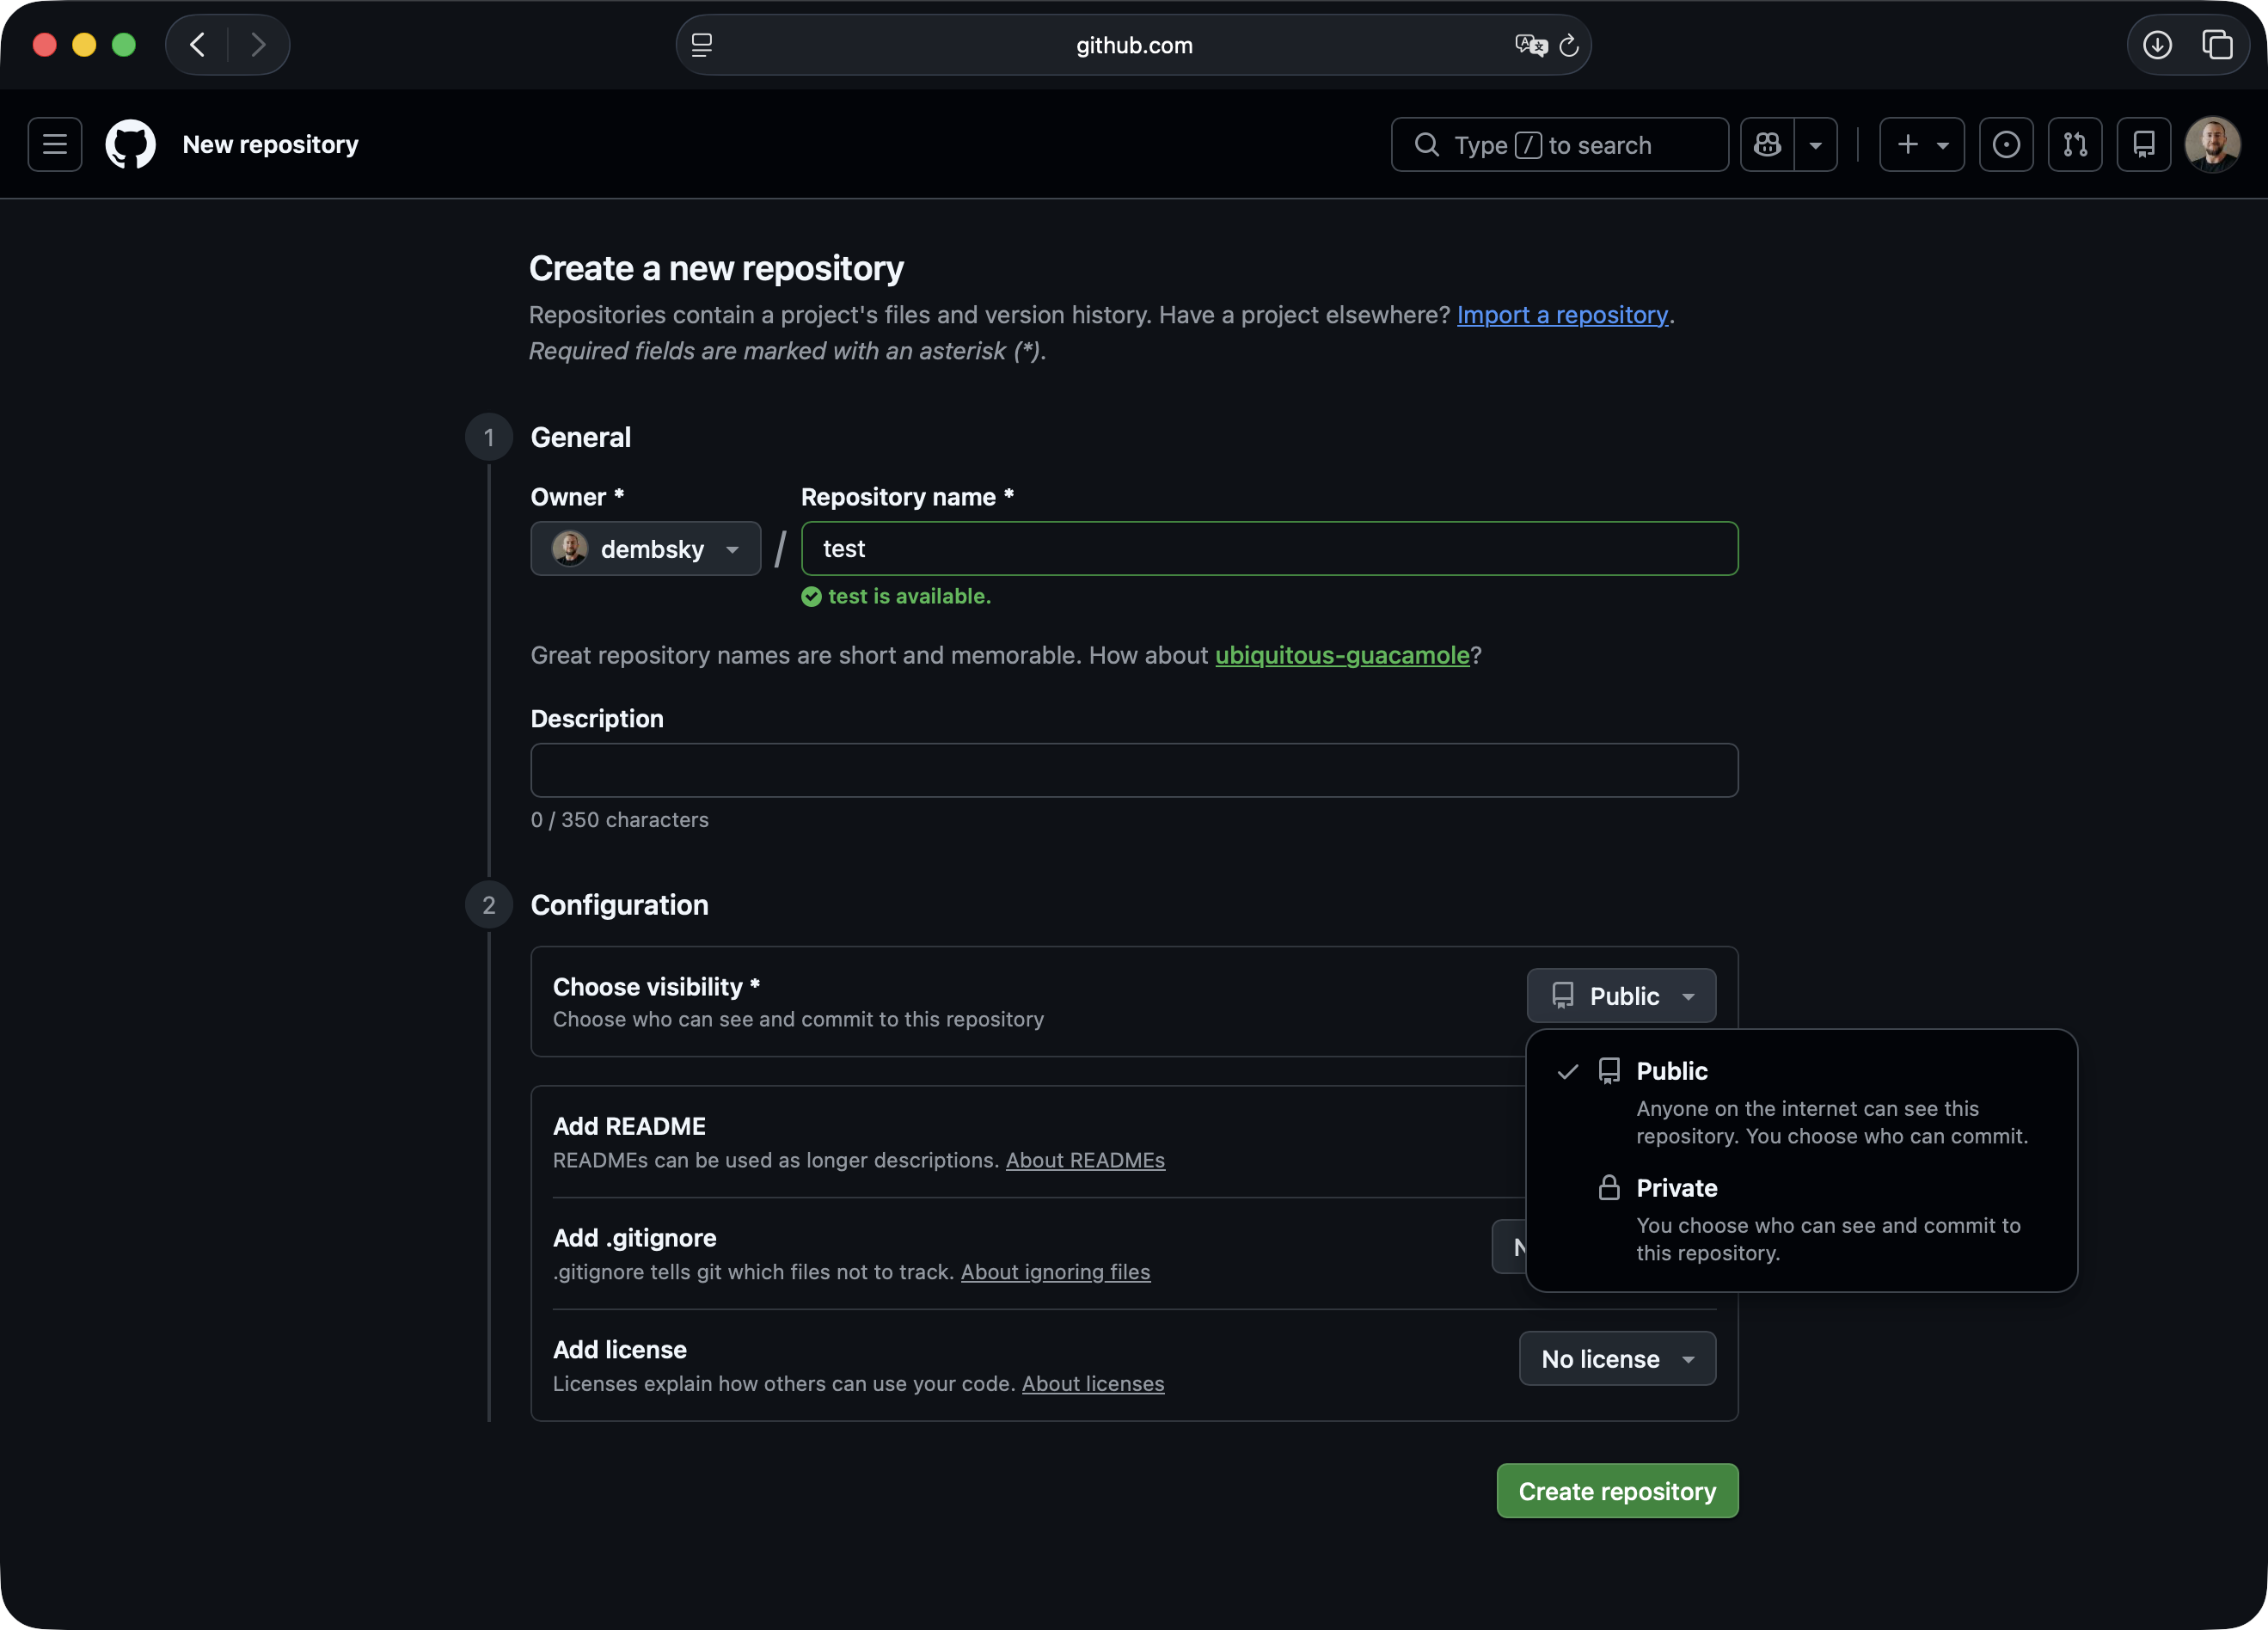Viewport: 2268px width, 1630px height.
Task: Open the Import a repository link
Action: click(1563, 314)
